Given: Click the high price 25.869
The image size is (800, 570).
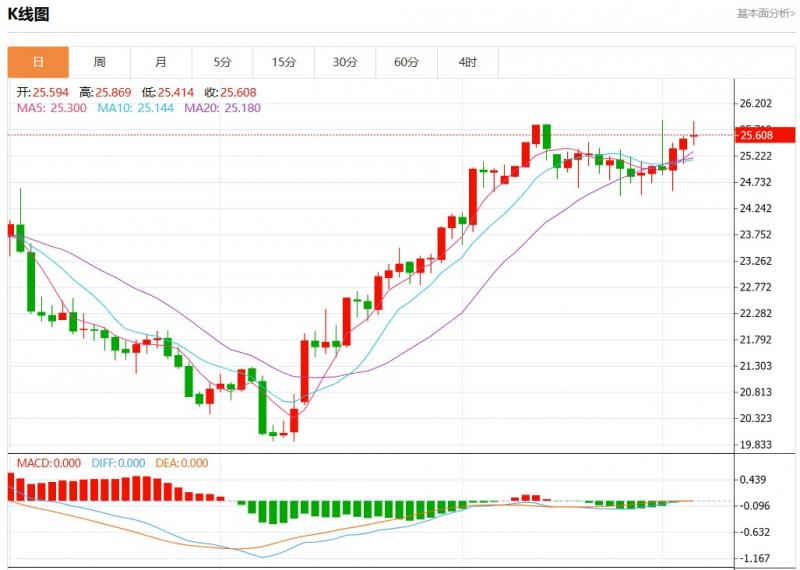Looking at the screenshot, I should click(x=113, y=92).
